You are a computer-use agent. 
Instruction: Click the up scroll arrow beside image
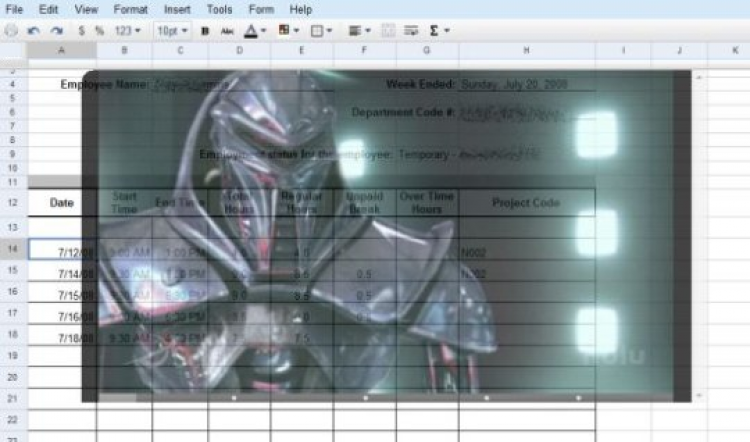[x=699, y=77]
